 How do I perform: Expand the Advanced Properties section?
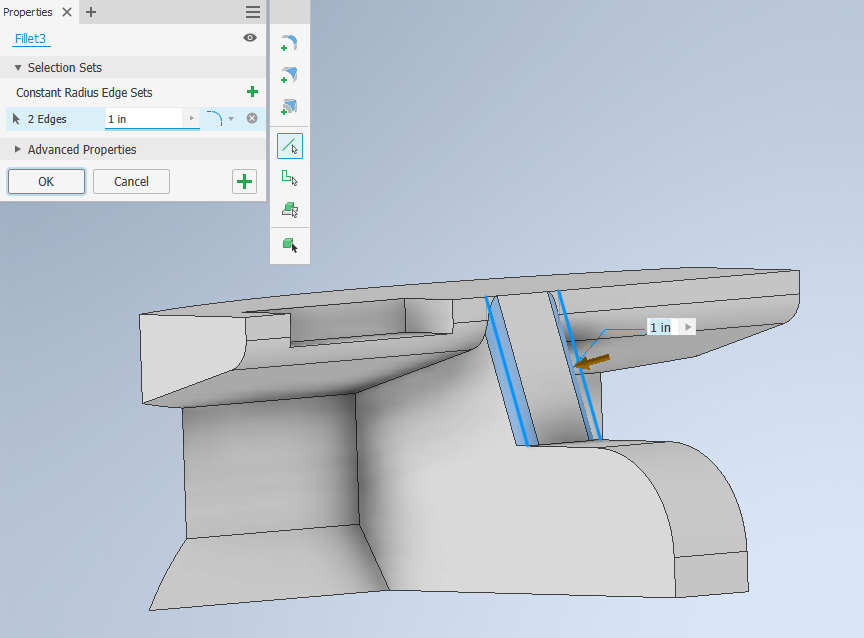tap(18, 149)
